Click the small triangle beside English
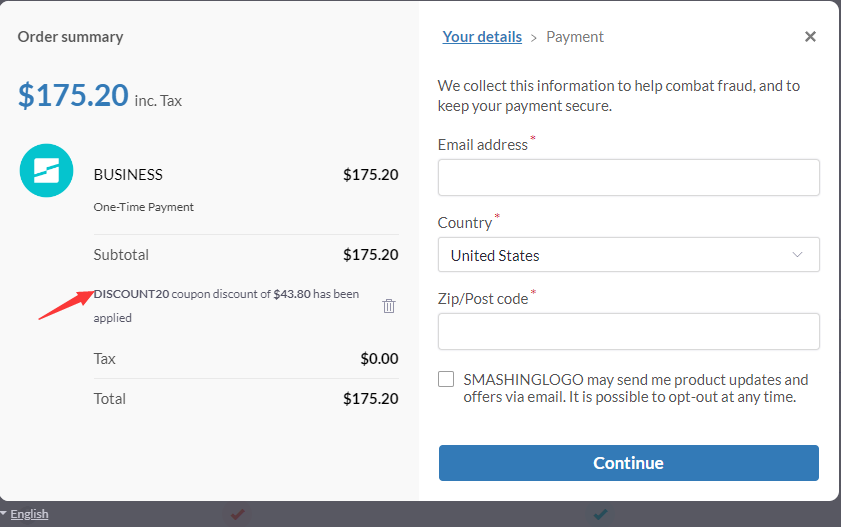 click(x=4, y=514)
